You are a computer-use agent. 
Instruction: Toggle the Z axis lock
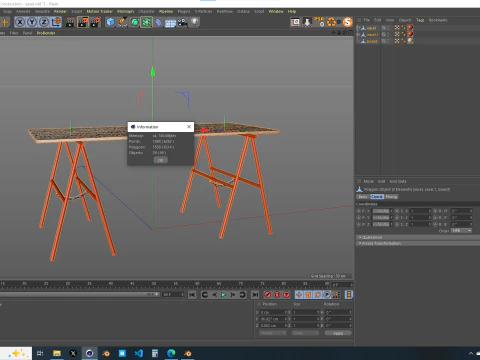click(x=44, y=22)
